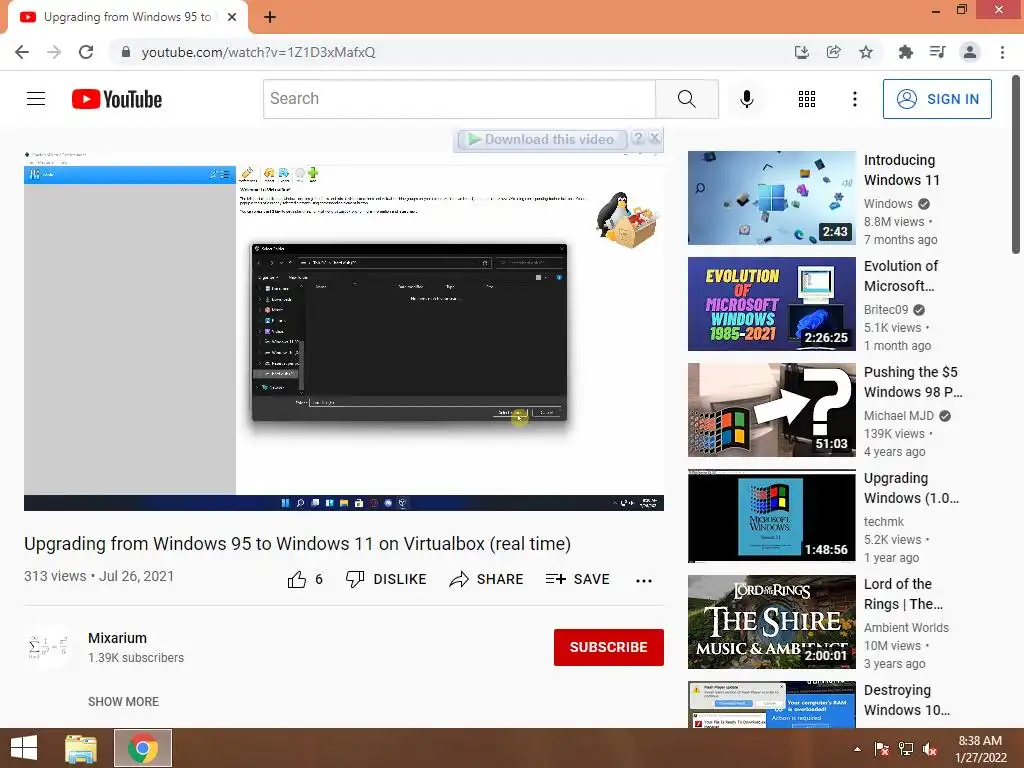This screenshot has width=1024, height=768.
Task: Open Introducing Windows 11 thumbnail
Action: click(x=771, y=198)
